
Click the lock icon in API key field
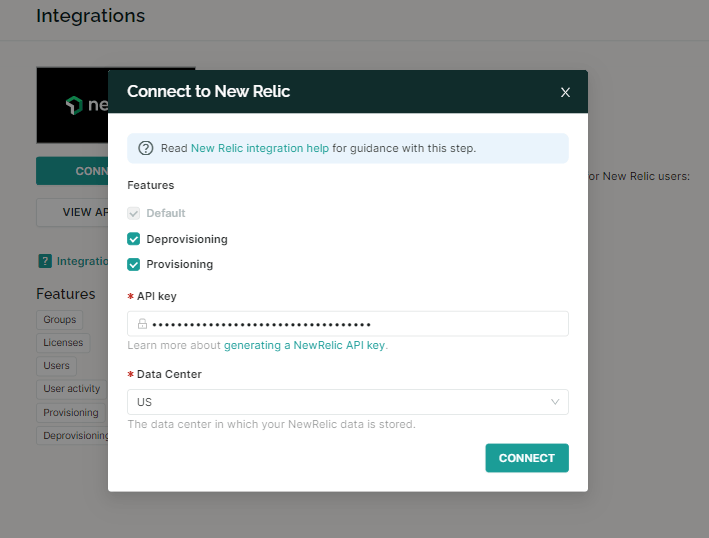pyautogui.click(x=142, y=324)
